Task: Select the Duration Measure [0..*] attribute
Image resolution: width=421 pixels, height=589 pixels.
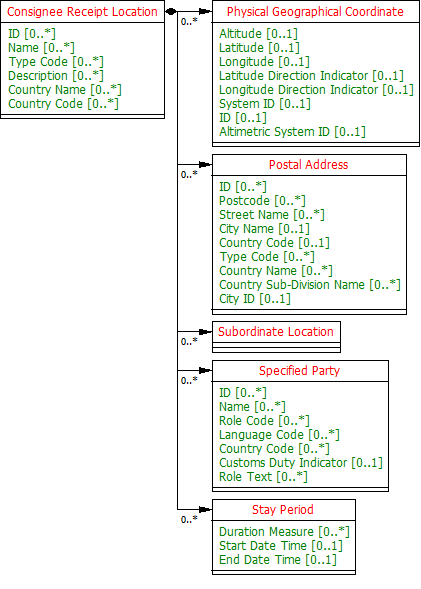Action: click(x=284, y=532)
